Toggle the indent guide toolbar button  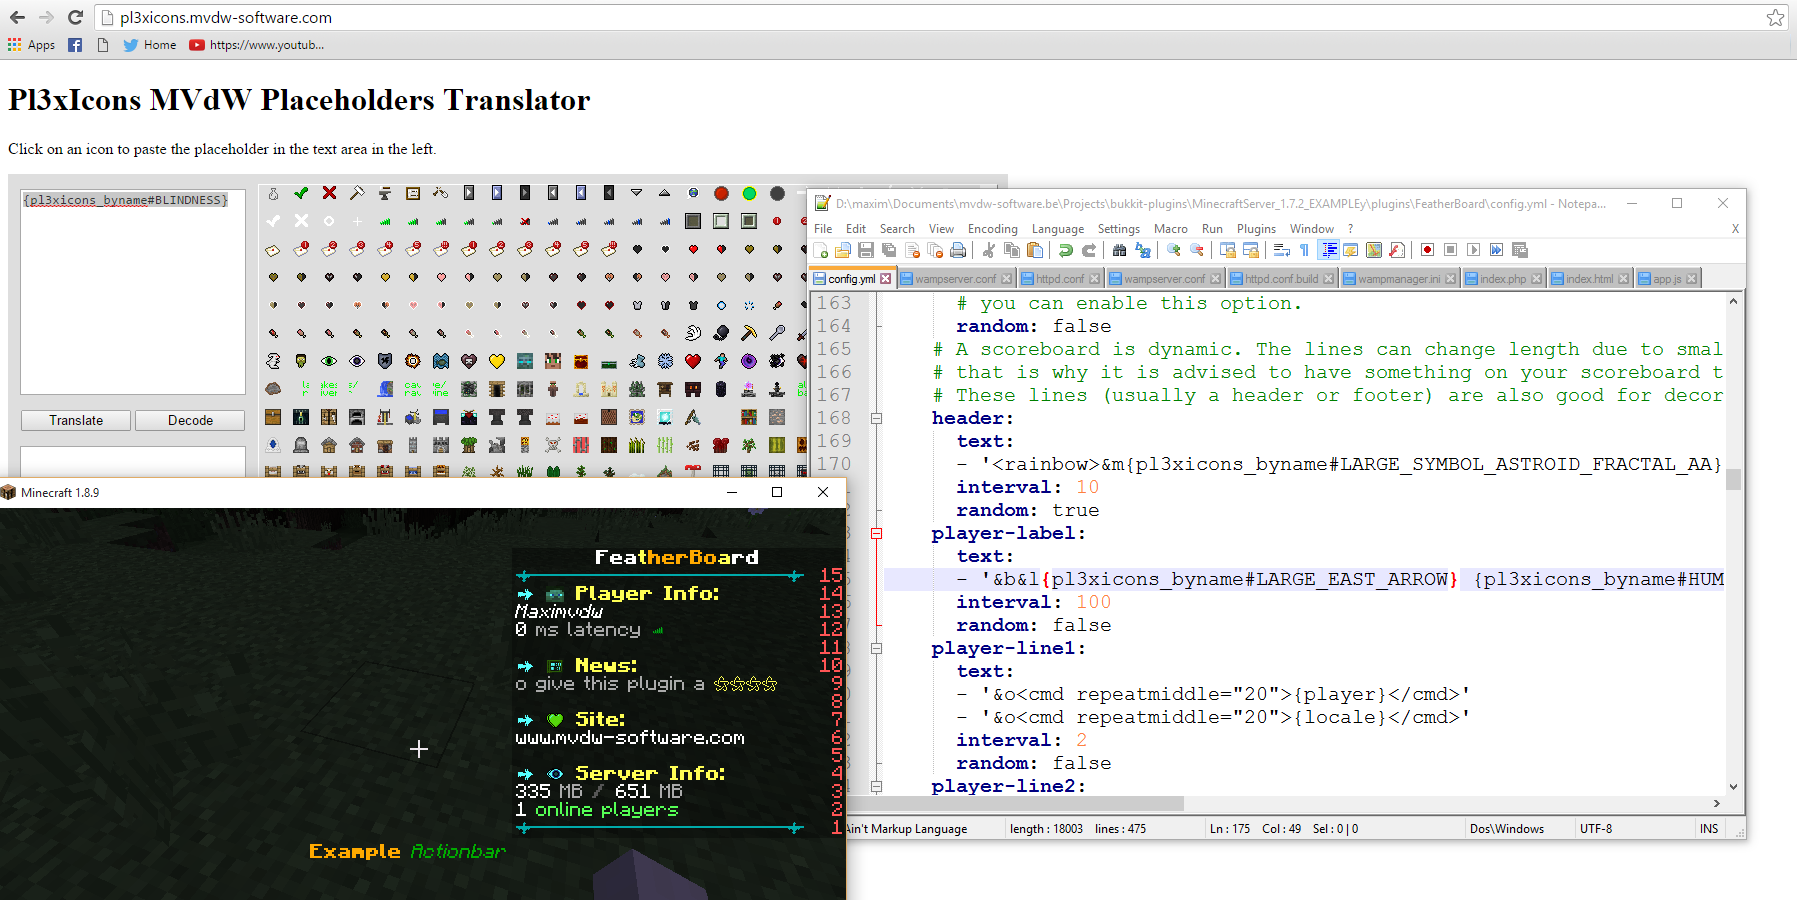tap(1328, 250)
